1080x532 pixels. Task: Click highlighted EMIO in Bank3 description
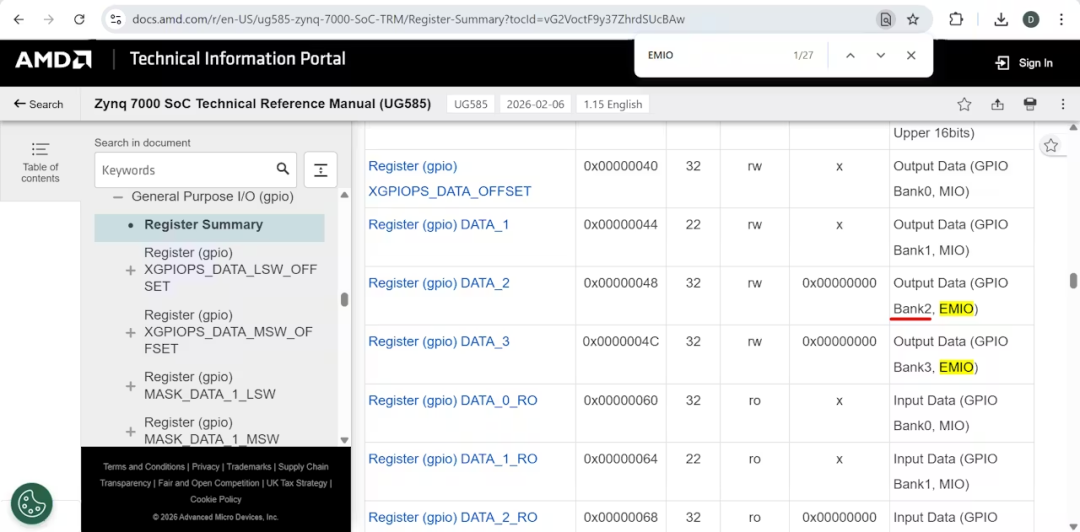956,367
